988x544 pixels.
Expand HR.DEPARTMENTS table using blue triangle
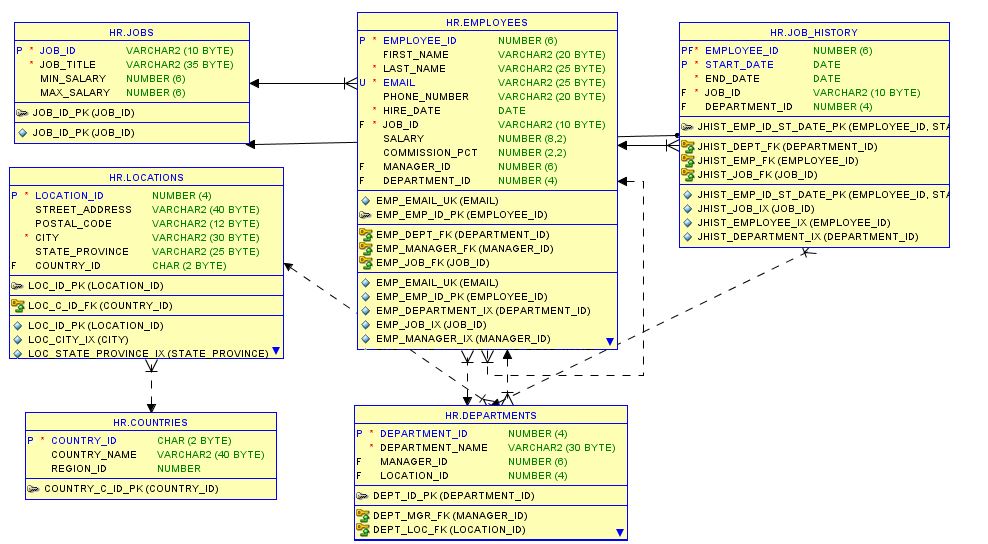(620, 533)
